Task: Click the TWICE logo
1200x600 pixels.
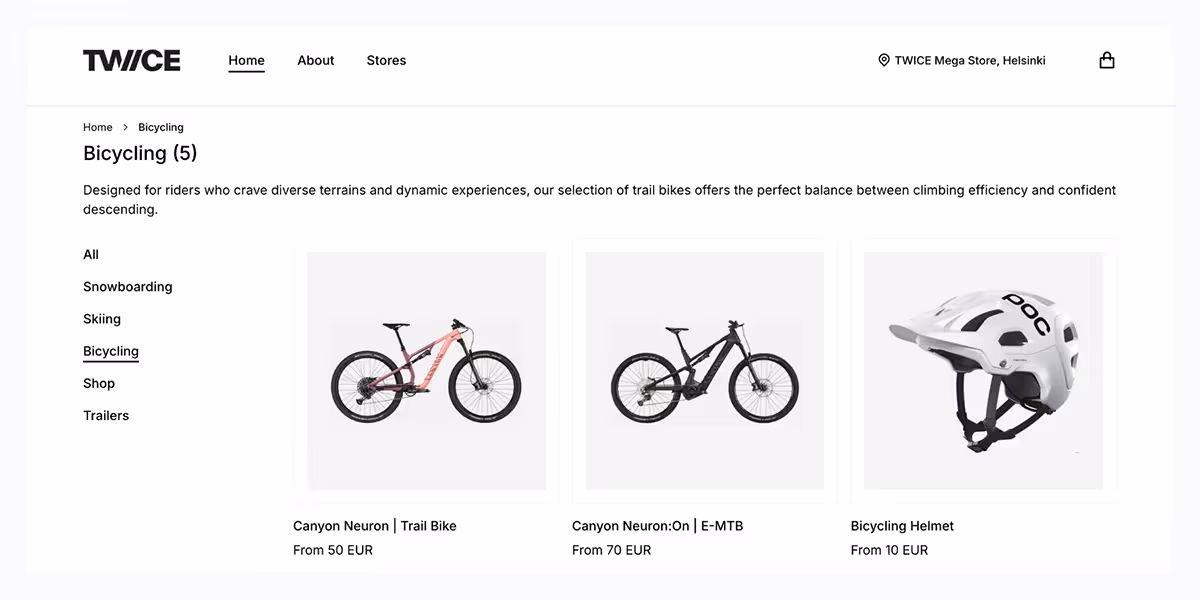Action: [x=132, y=61]
